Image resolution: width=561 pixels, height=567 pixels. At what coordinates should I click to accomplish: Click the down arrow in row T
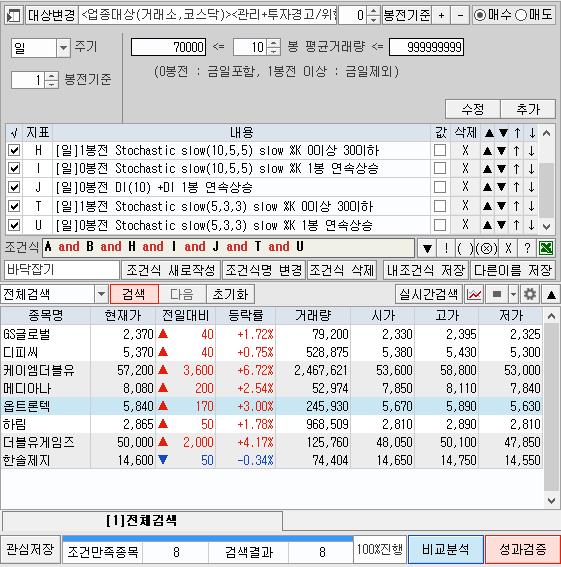531,206
